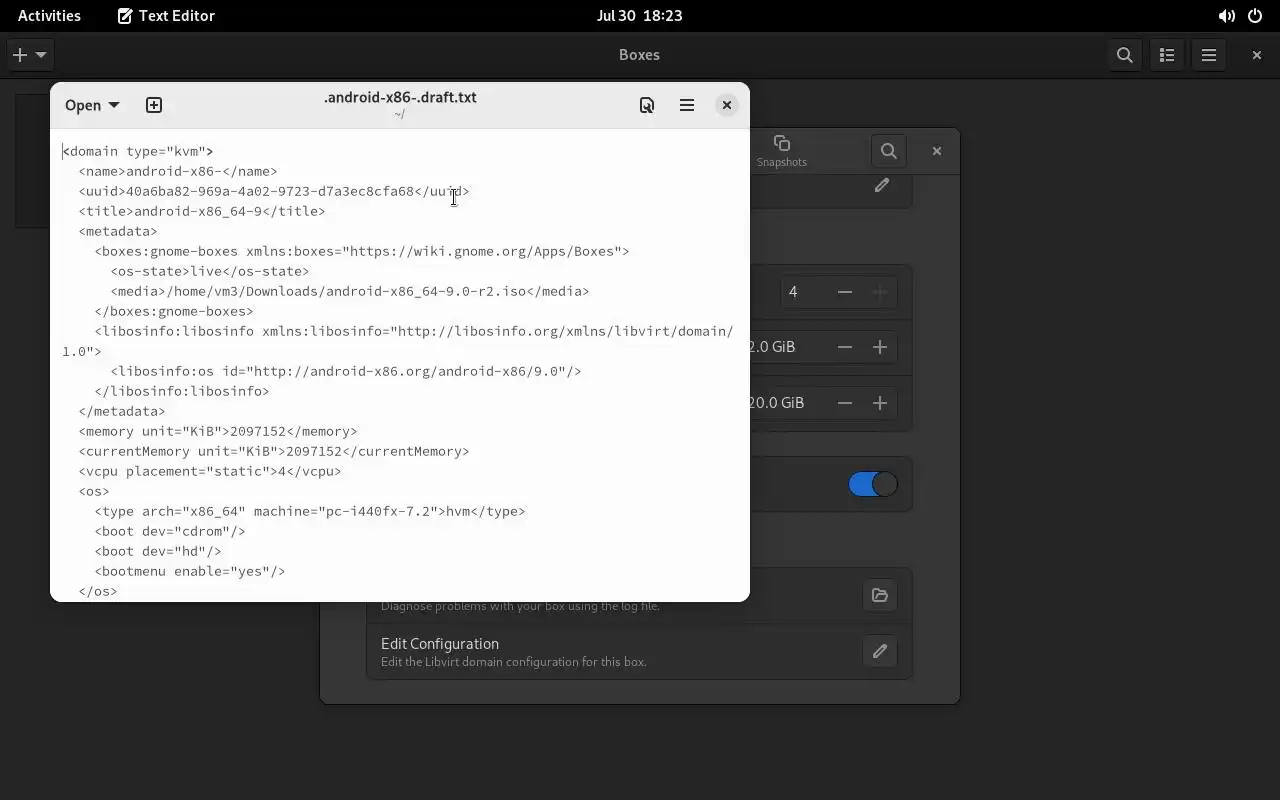Click the <media> ISO path line
Viewport: 1280px width, 800px height.
(350, 291)
